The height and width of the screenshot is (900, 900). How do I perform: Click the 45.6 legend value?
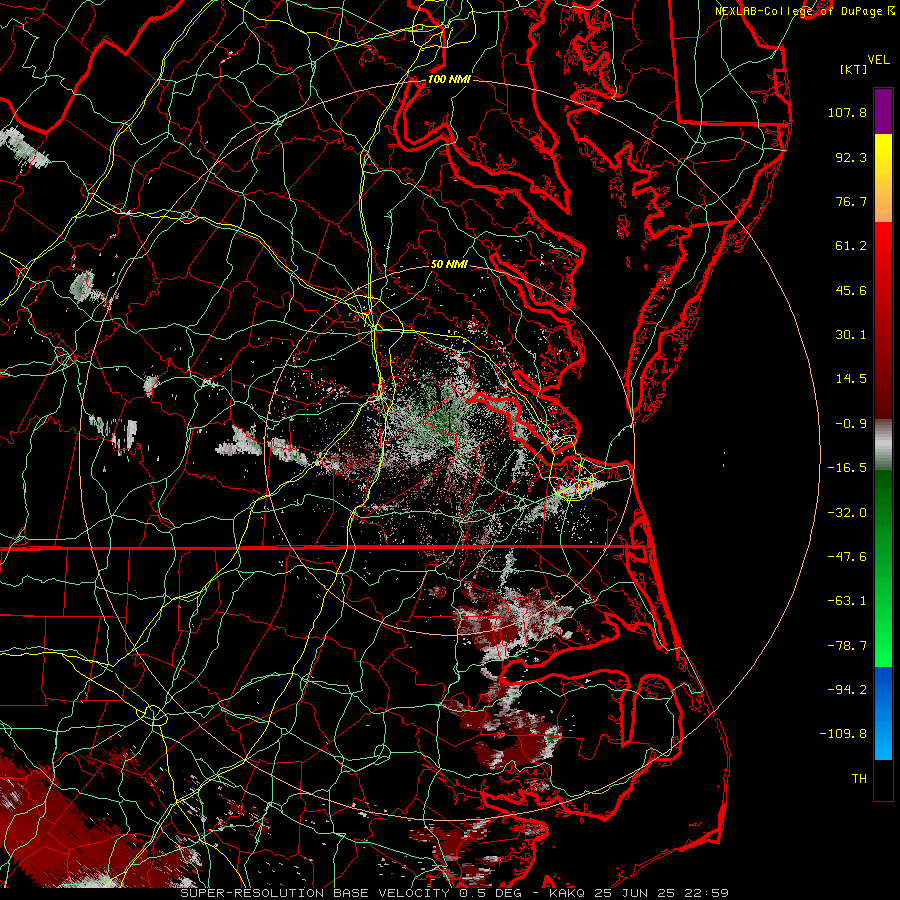851,290
